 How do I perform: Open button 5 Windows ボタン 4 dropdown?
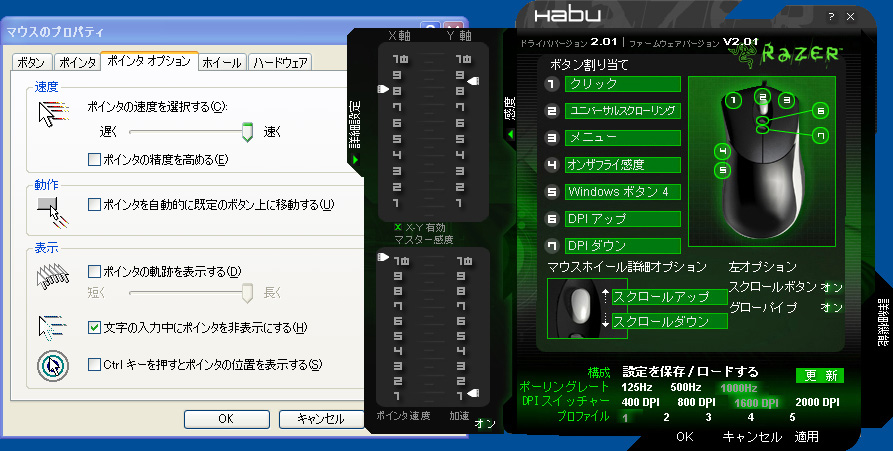[x=622, y=192]
